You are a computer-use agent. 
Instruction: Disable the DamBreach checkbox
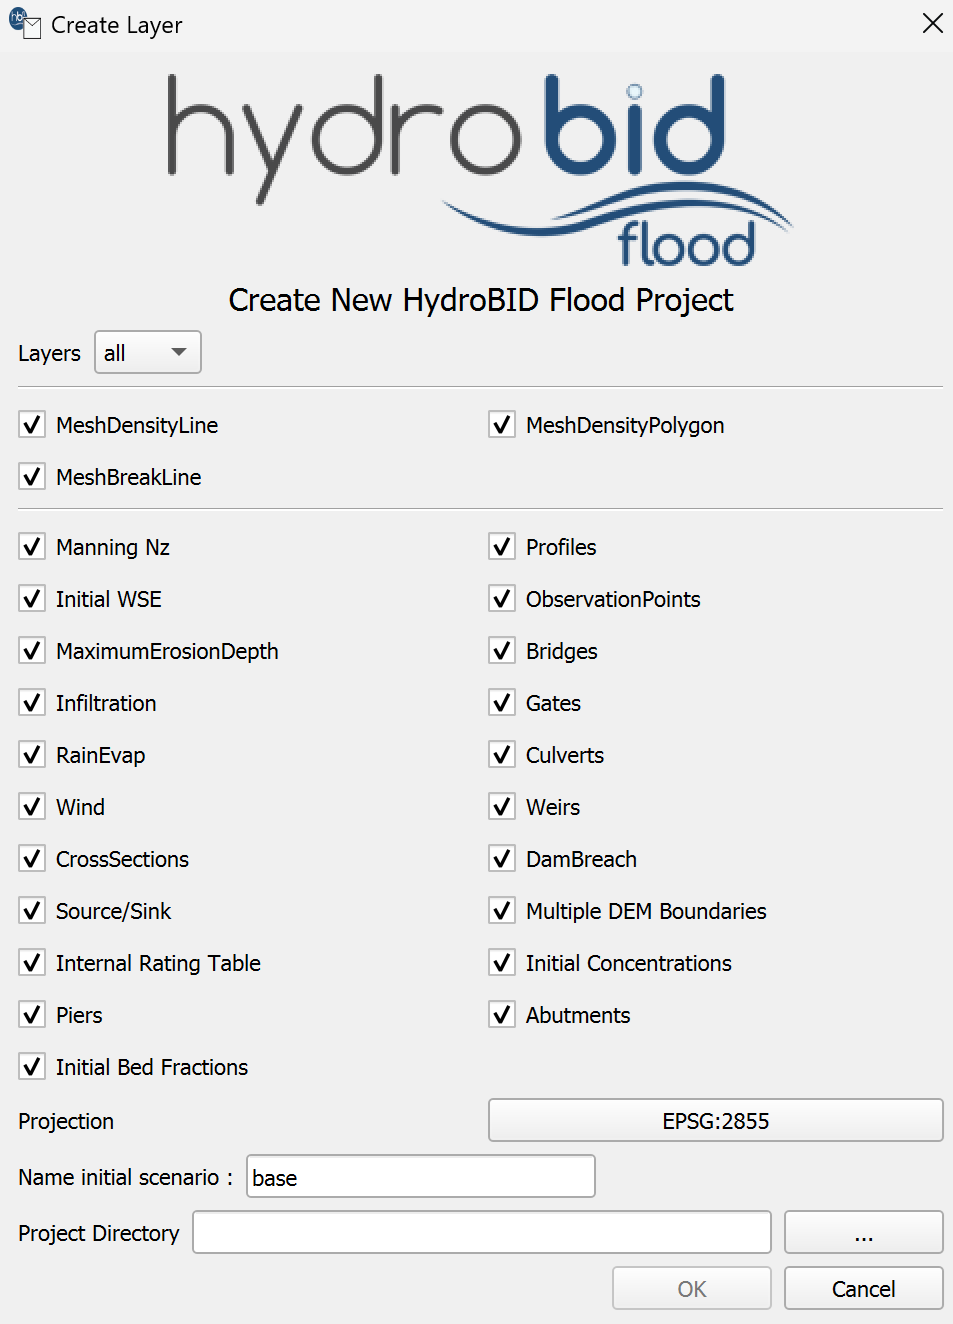click(502, 859)
